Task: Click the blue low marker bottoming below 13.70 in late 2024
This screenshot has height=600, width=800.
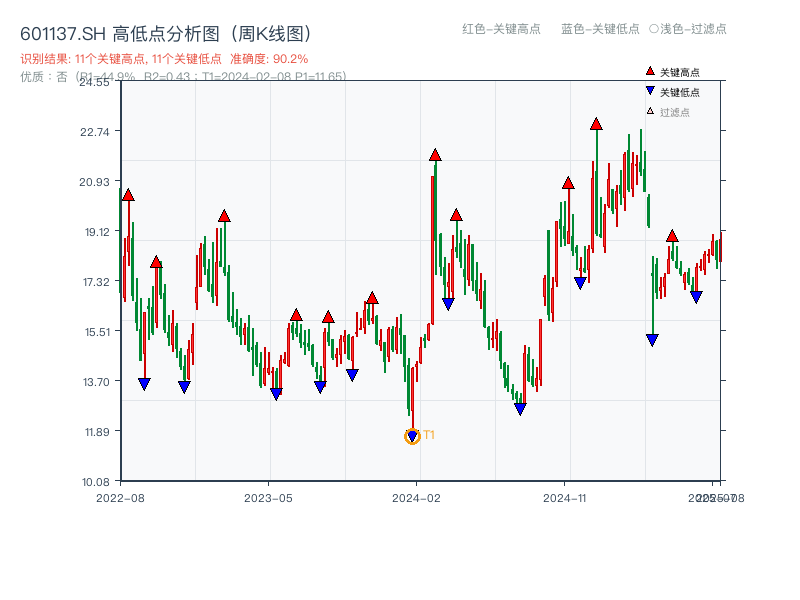Action: pyautogui.click(x=520, y=409)
